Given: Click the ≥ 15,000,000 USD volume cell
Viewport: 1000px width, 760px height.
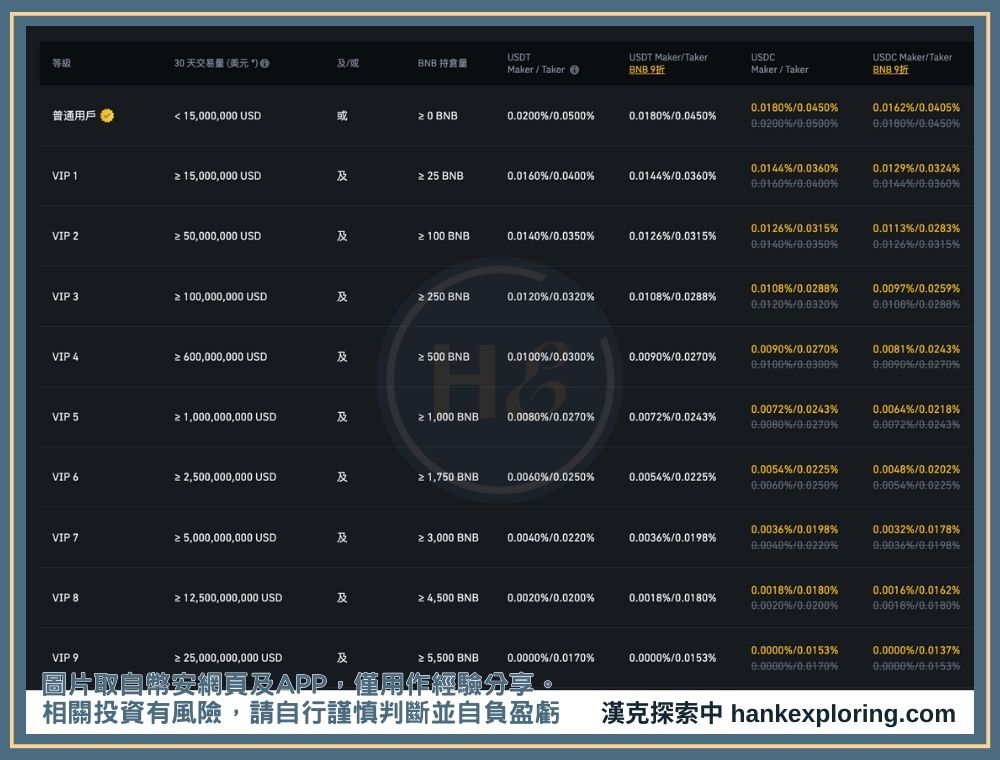Looking at the screenshot, I should [x=217, y=175].
